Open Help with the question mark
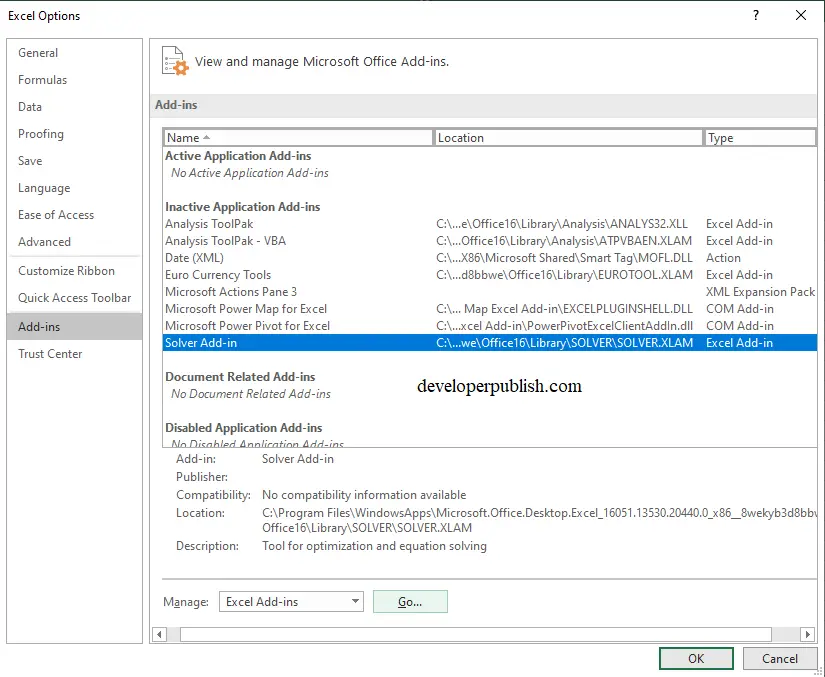Screen dimensions: 825x677 756,15
